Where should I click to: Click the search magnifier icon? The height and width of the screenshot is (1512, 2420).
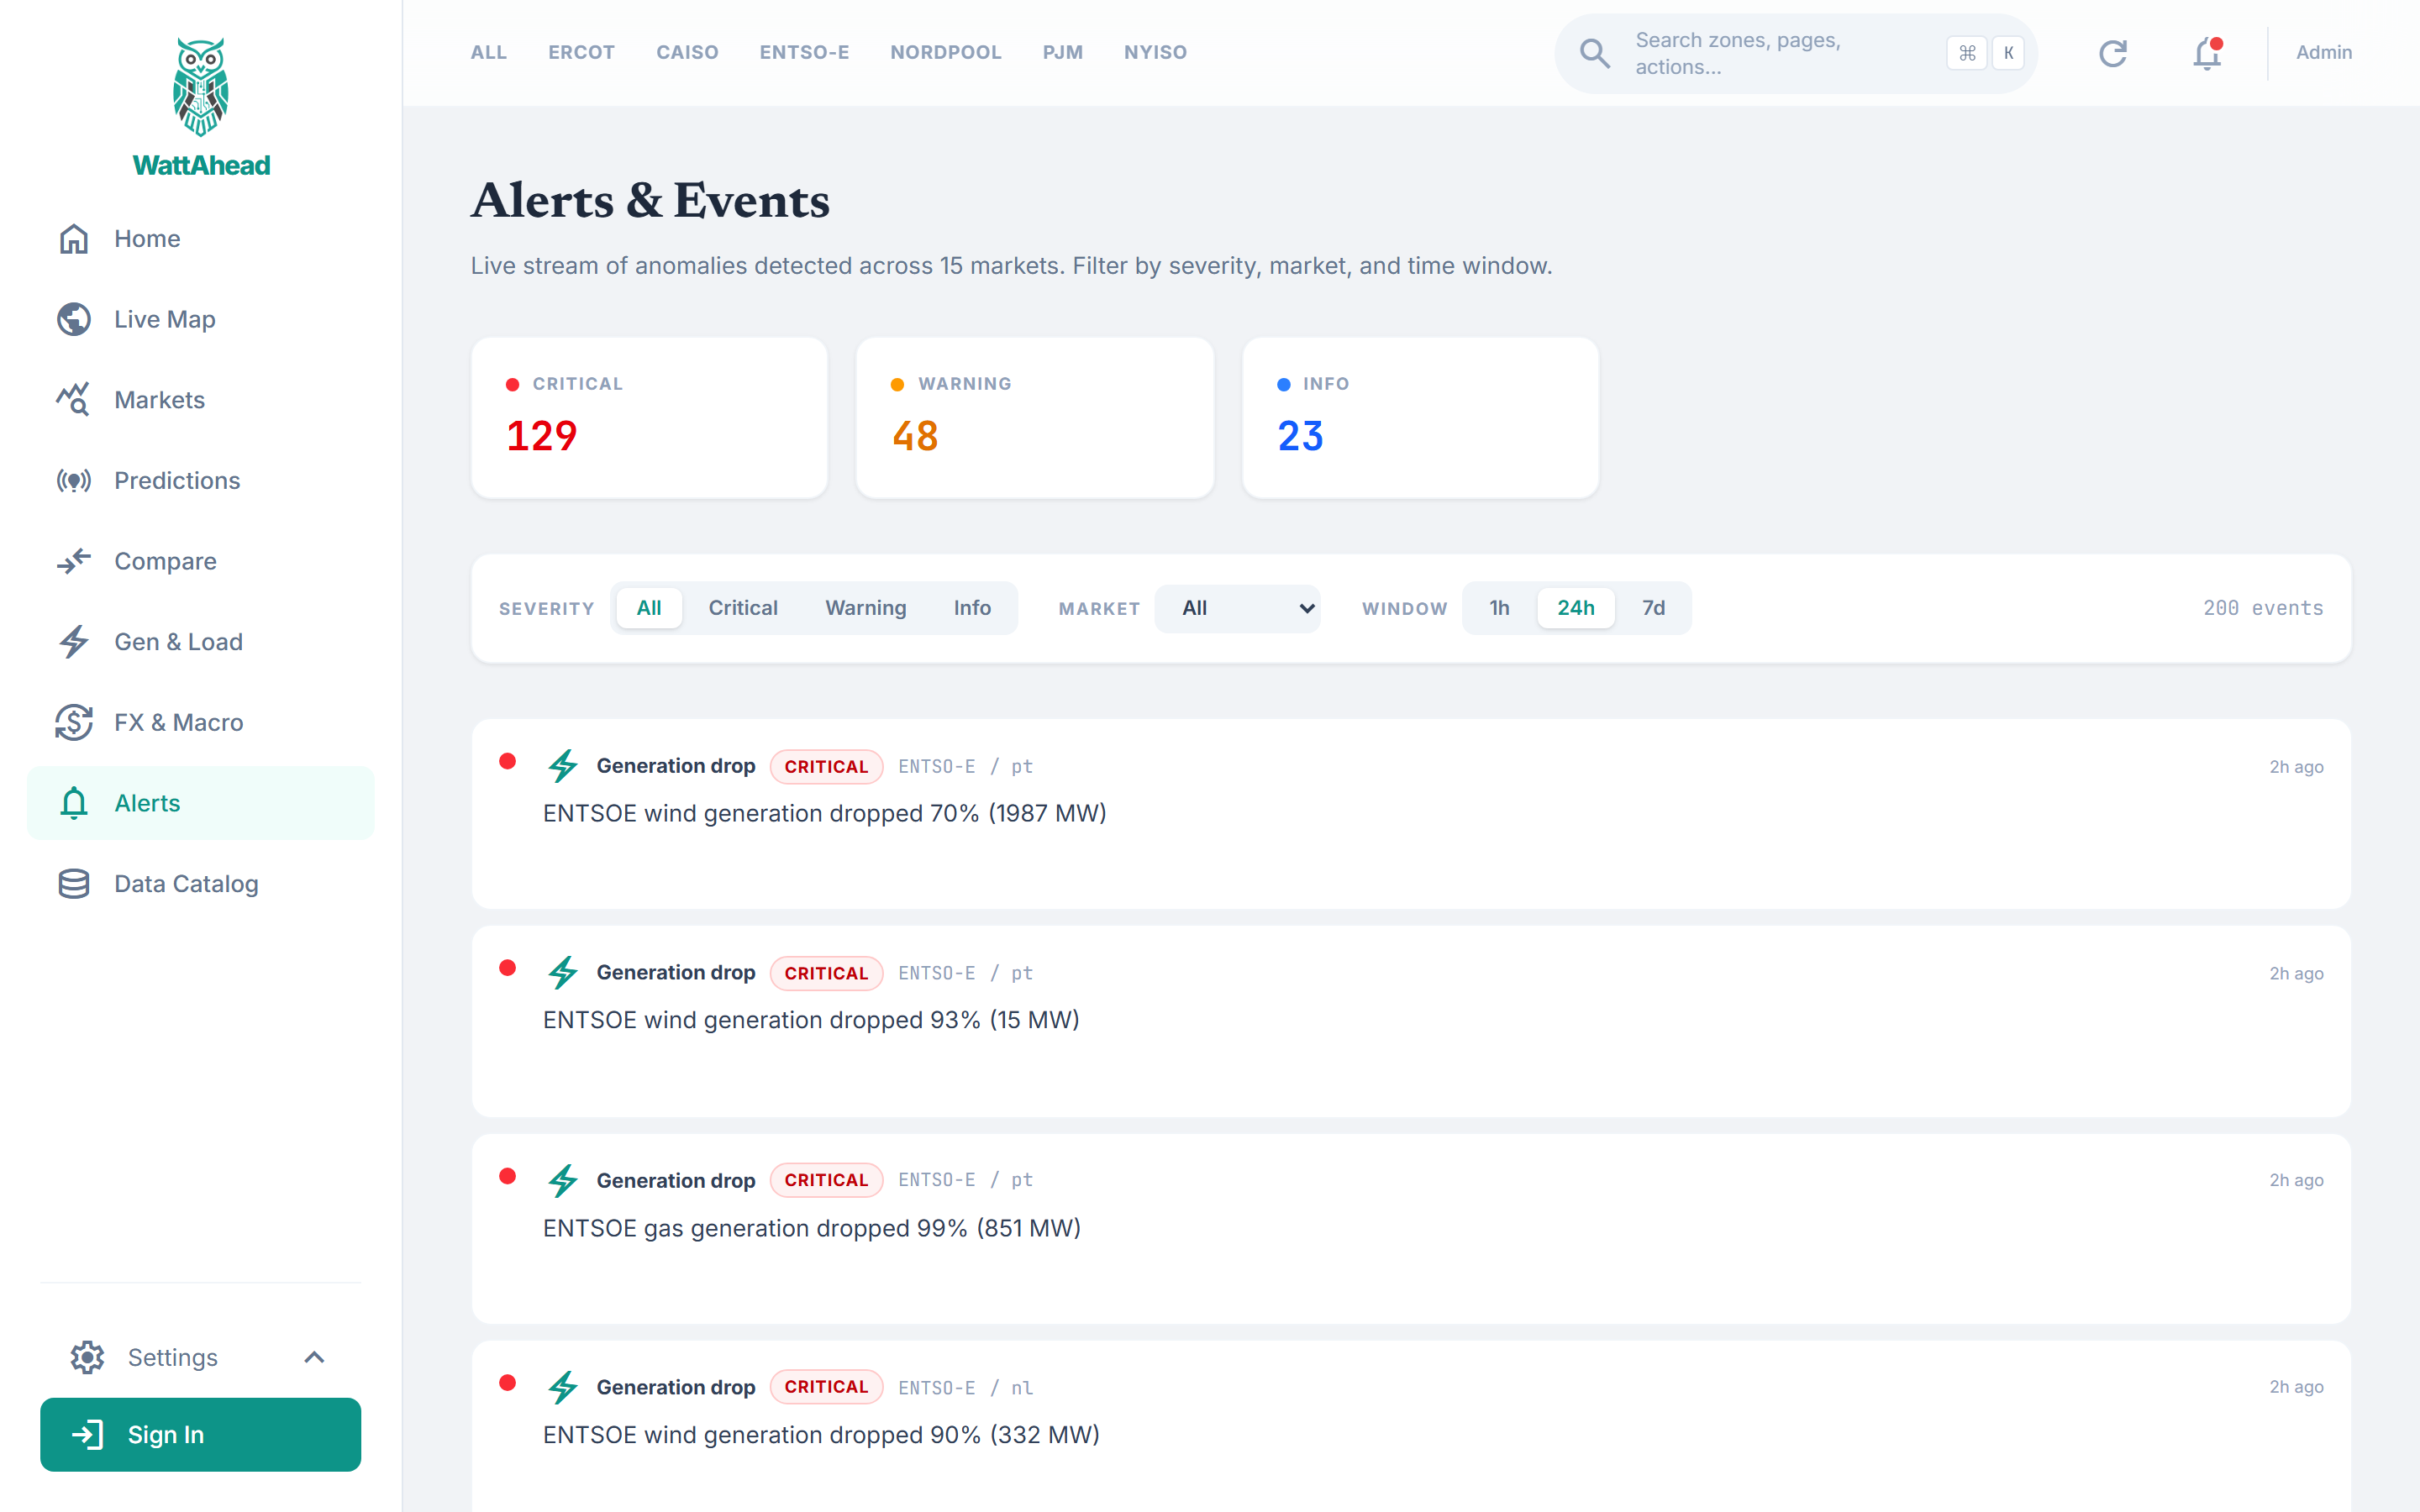pyautogui.click(x=1595, y=53)
